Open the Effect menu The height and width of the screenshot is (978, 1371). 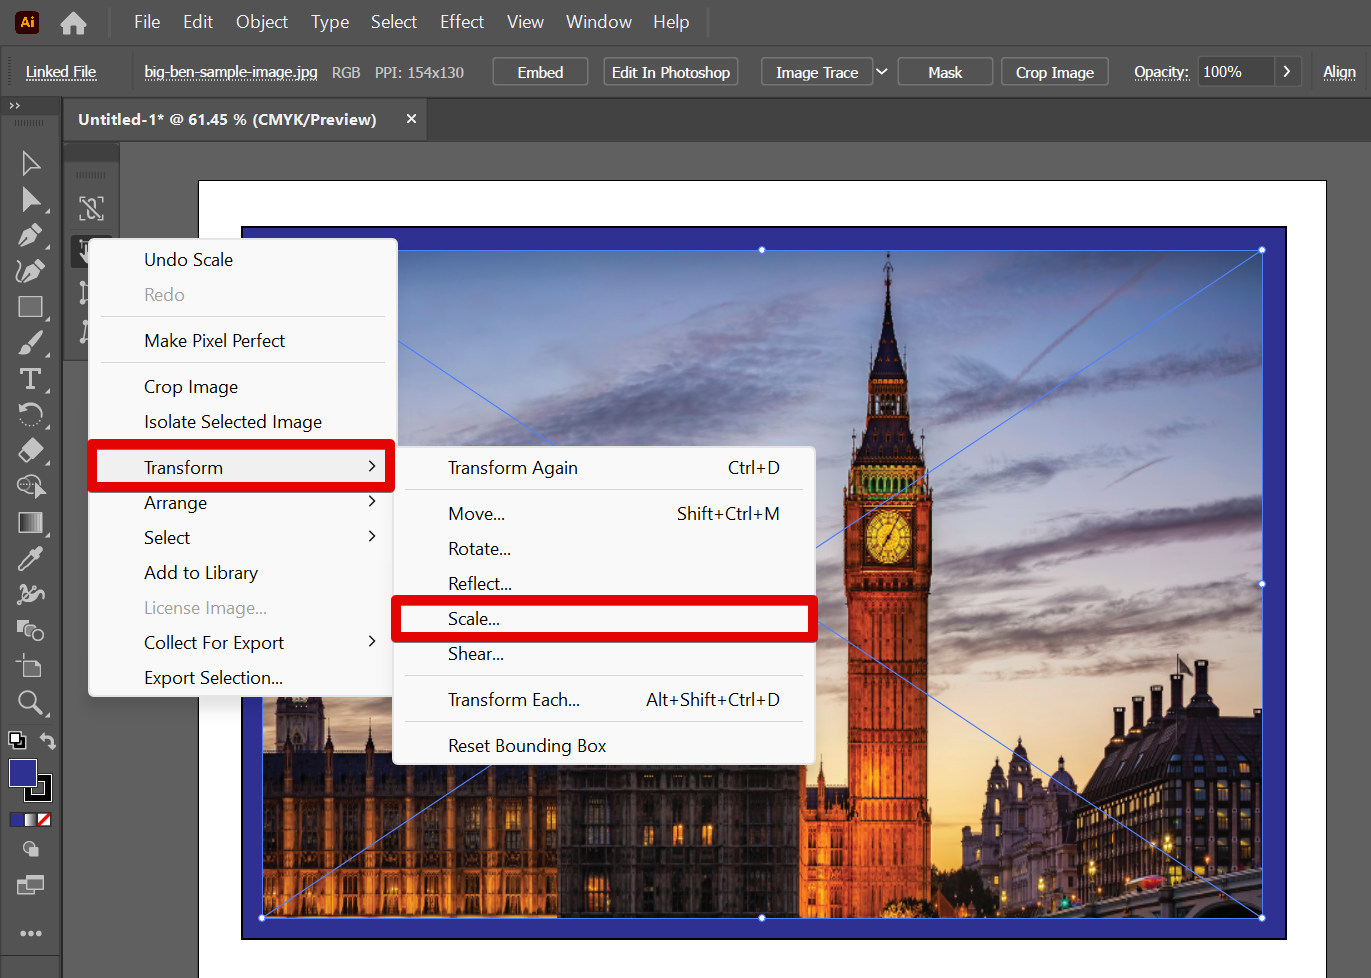[461, 22]
